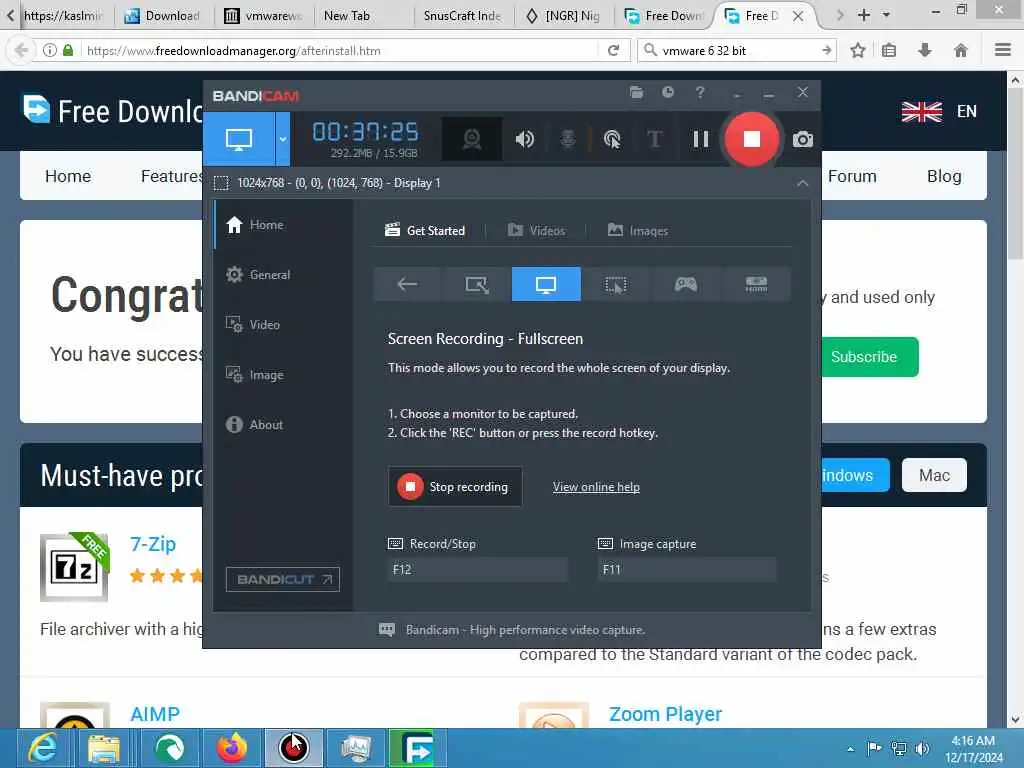
Task: Open File Explorer from the taskbar
Action: 104,748
